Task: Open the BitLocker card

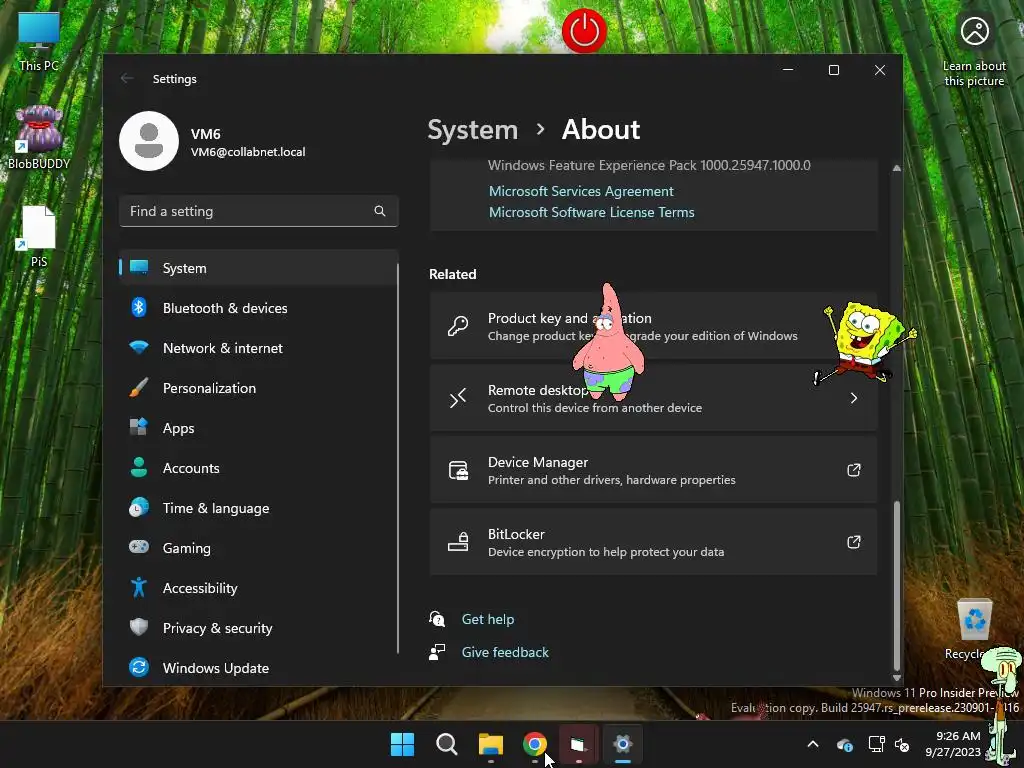Action: coord(653,542)
